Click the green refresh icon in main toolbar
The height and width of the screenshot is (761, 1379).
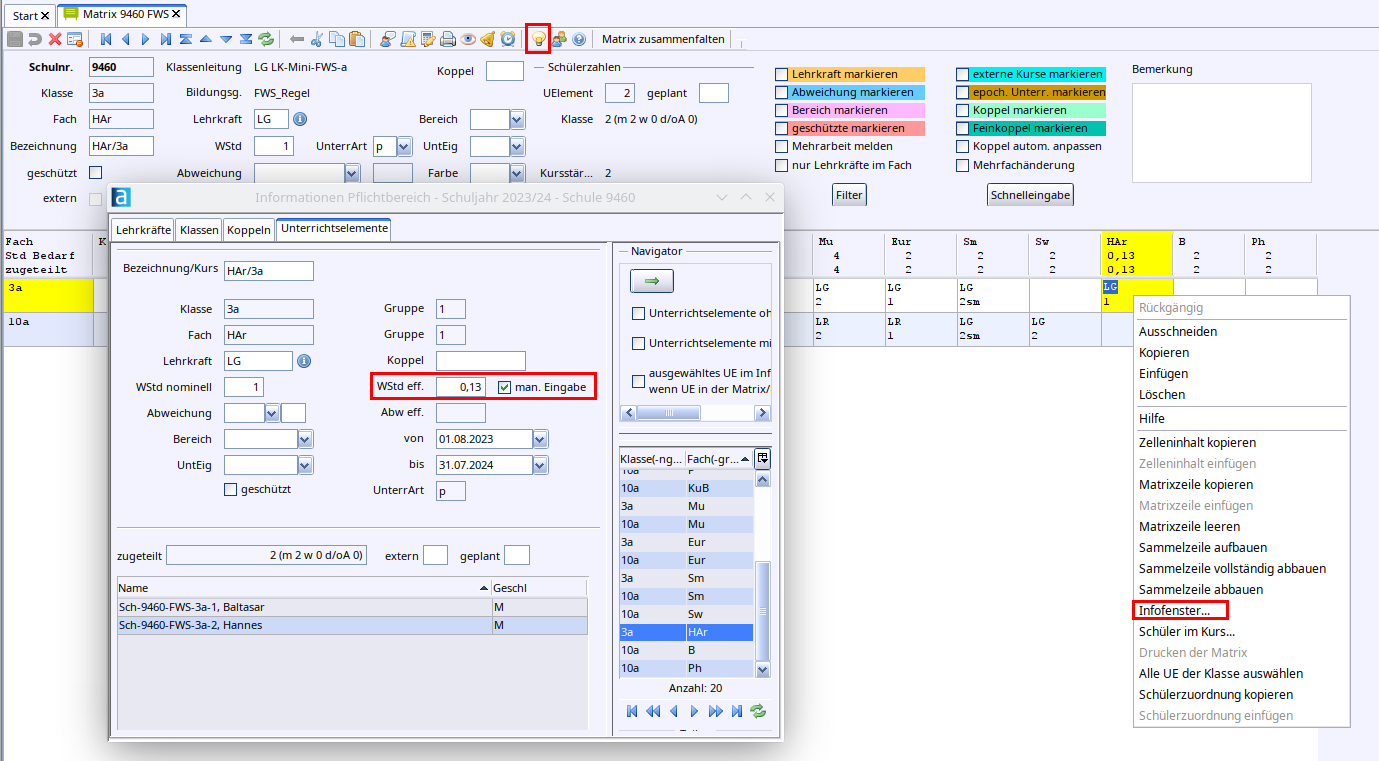point(266,39)
